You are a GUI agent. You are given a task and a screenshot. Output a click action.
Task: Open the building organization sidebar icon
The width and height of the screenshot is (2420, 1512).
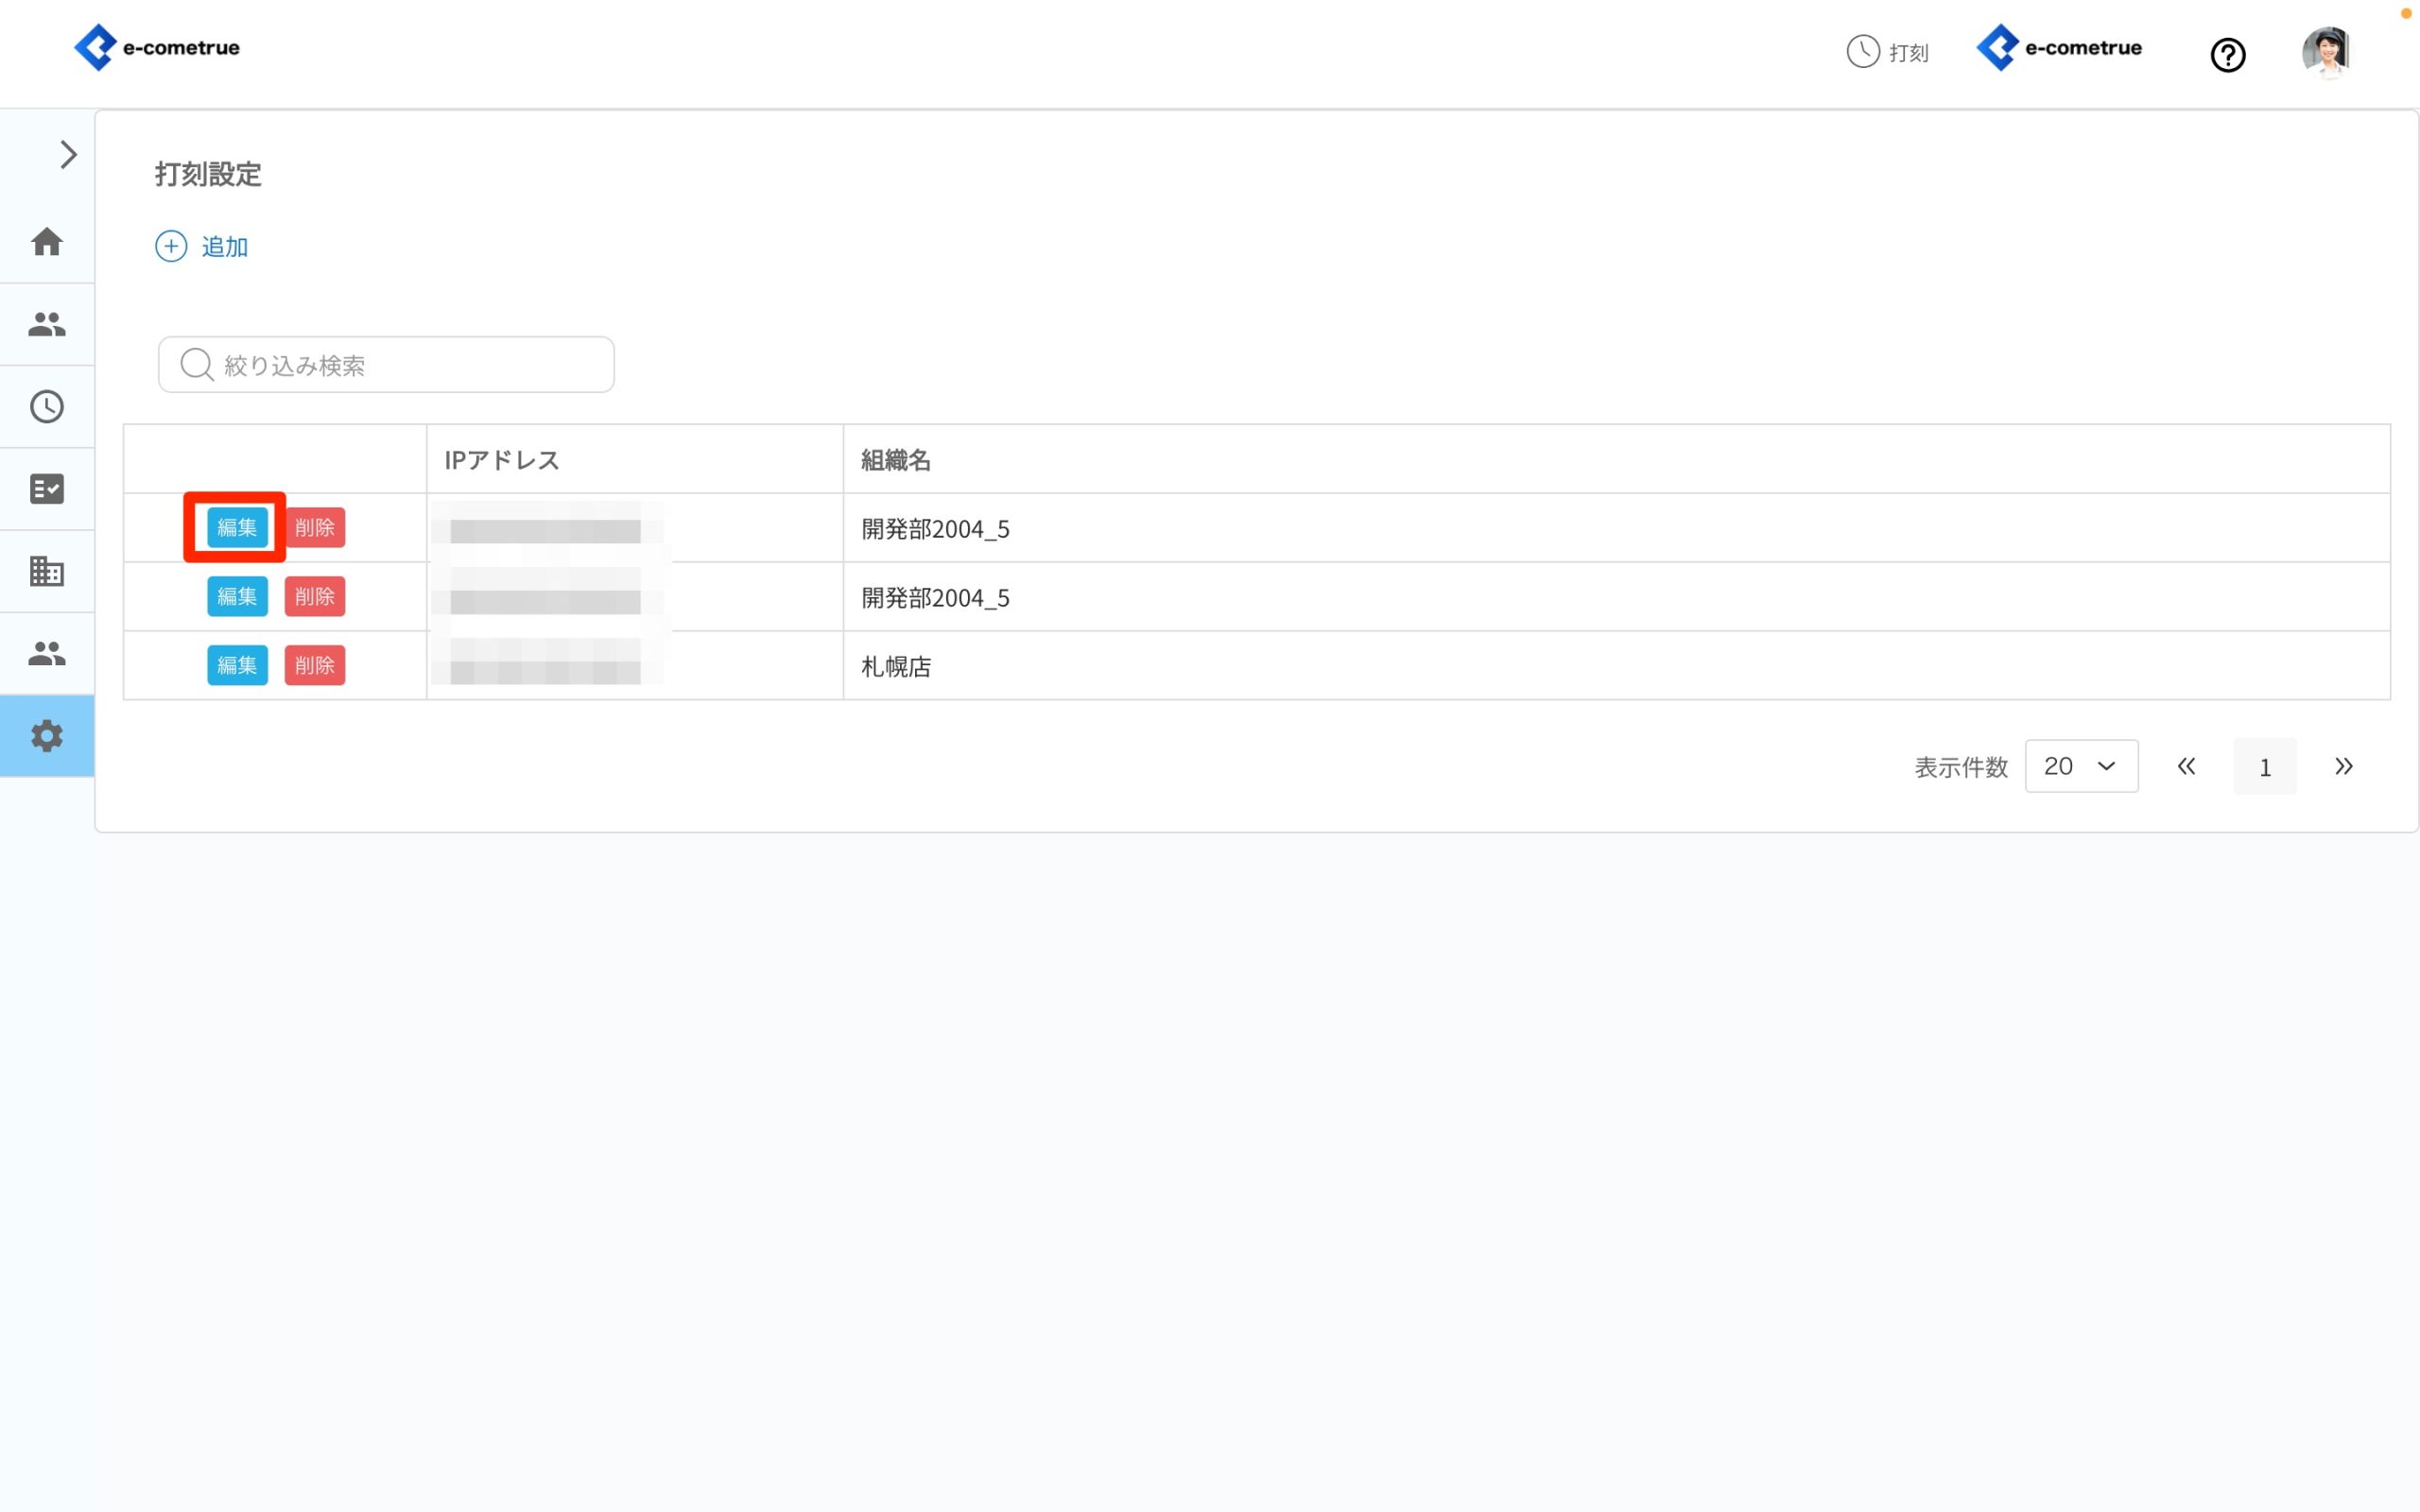pos(47,571)
